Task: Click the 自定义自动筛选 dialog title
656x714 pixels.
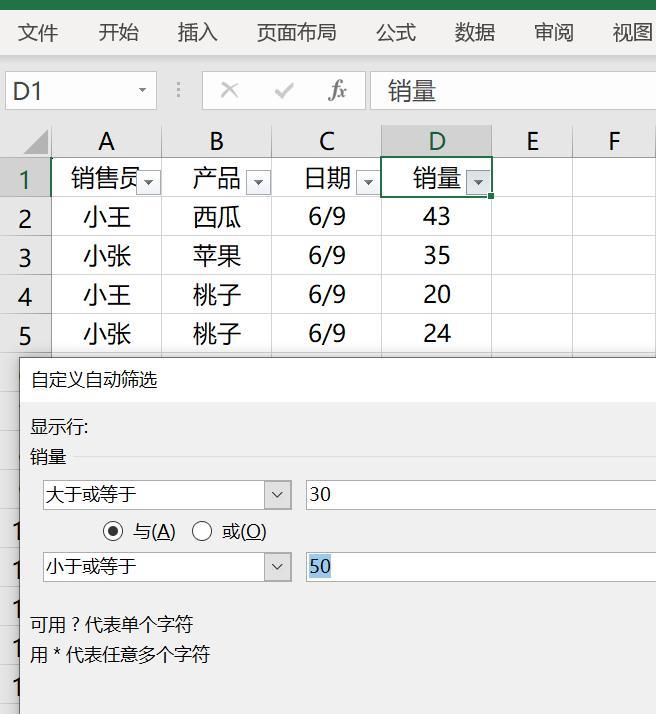Action: (94, 380)
